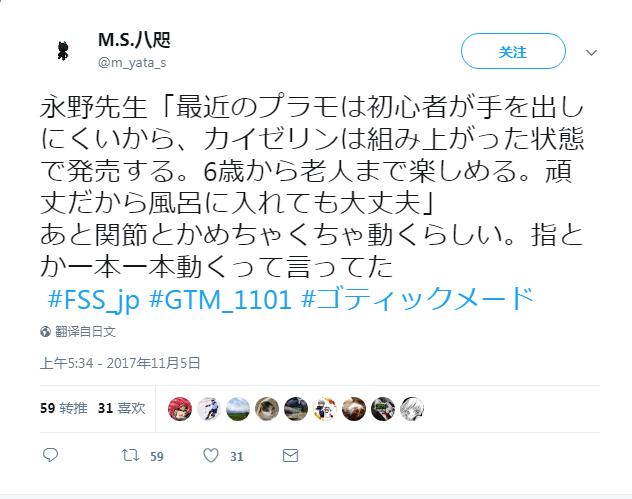The width and height of the screenshot is (632, 499).
Task: View the 59 转推 retweets list
Action: tap(64, 408)
